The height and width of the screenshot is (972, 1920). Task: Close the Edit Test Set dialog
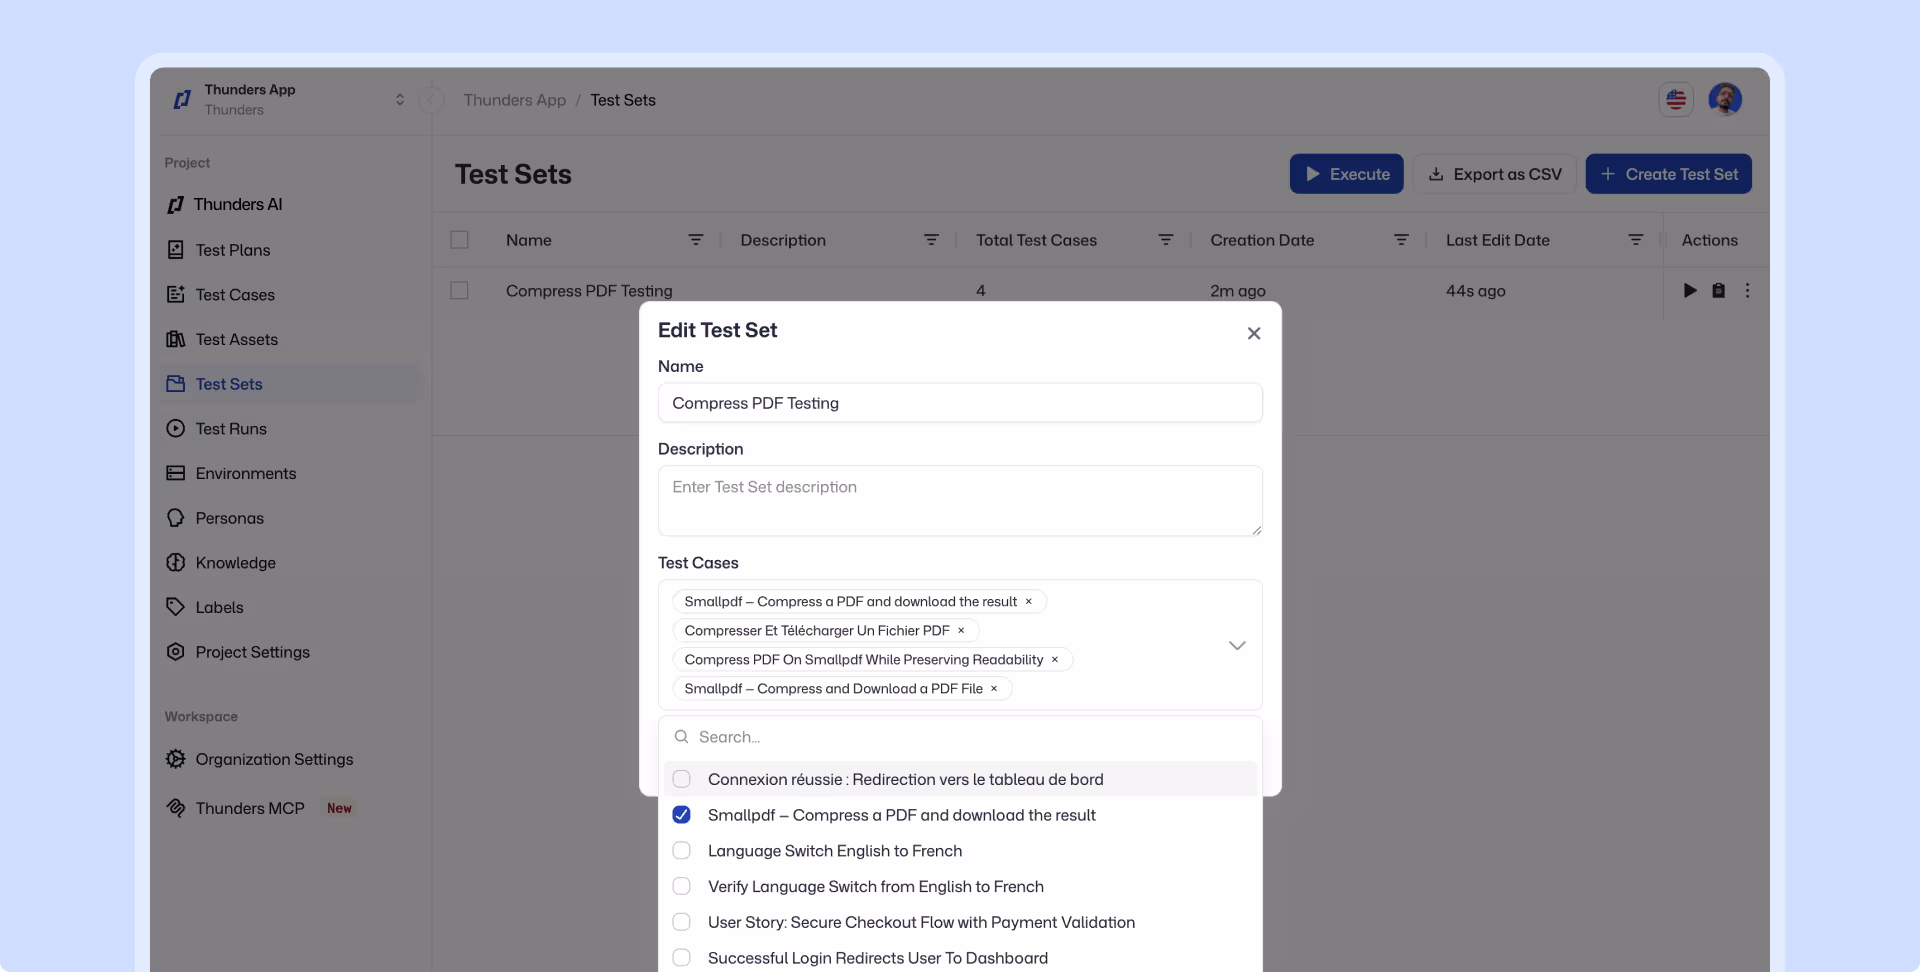(1254, 333)
